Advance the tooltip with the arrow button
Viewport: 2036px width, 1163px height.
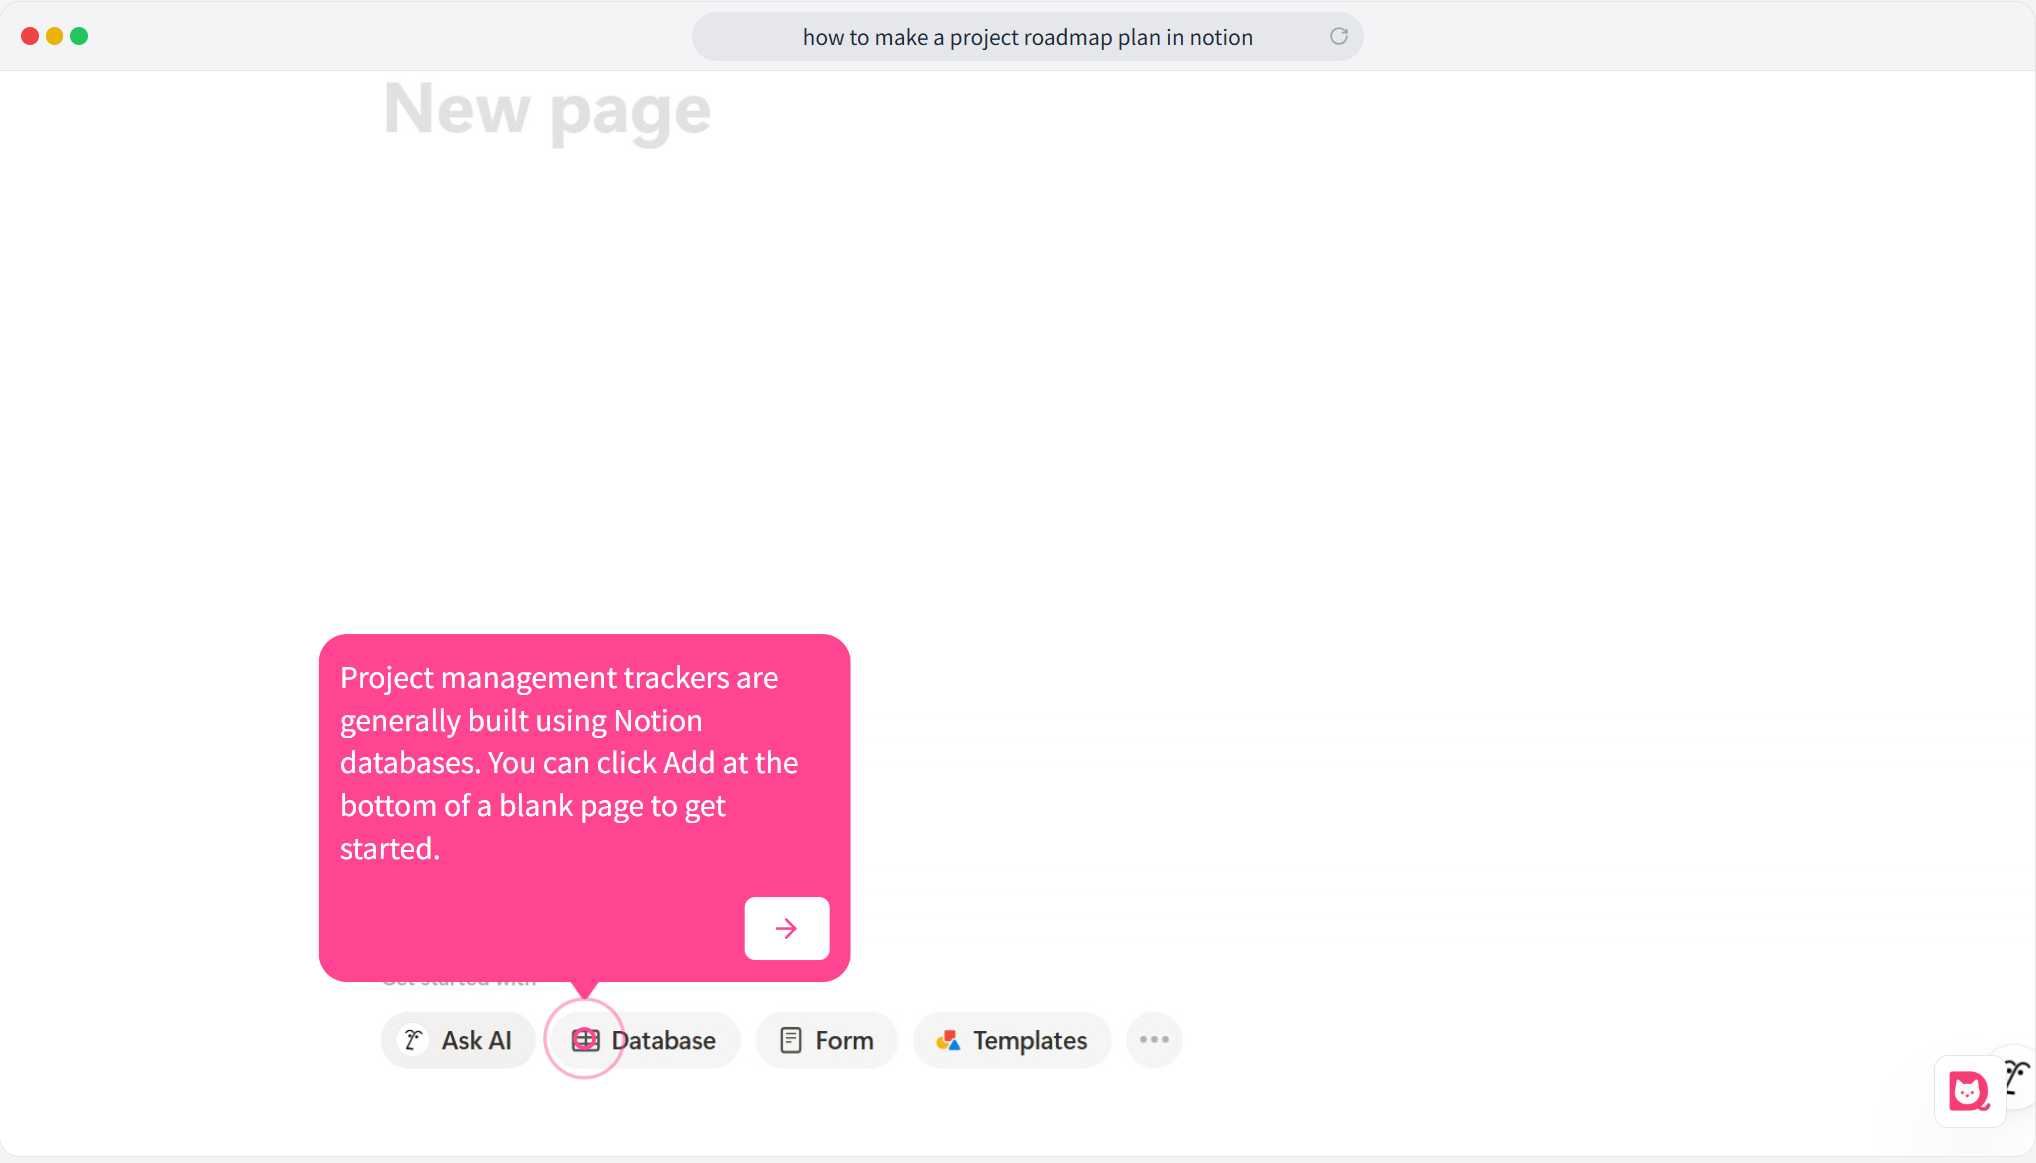(x=787, y=928)
